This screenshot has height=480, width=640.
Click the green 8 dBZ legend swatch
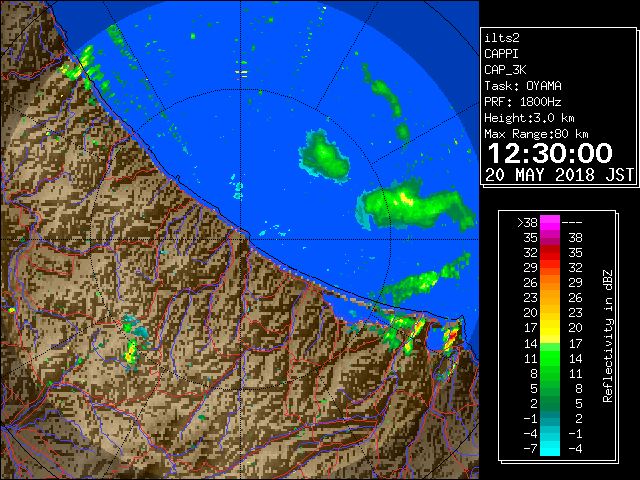pyautogui.click(x=550, y=373)
